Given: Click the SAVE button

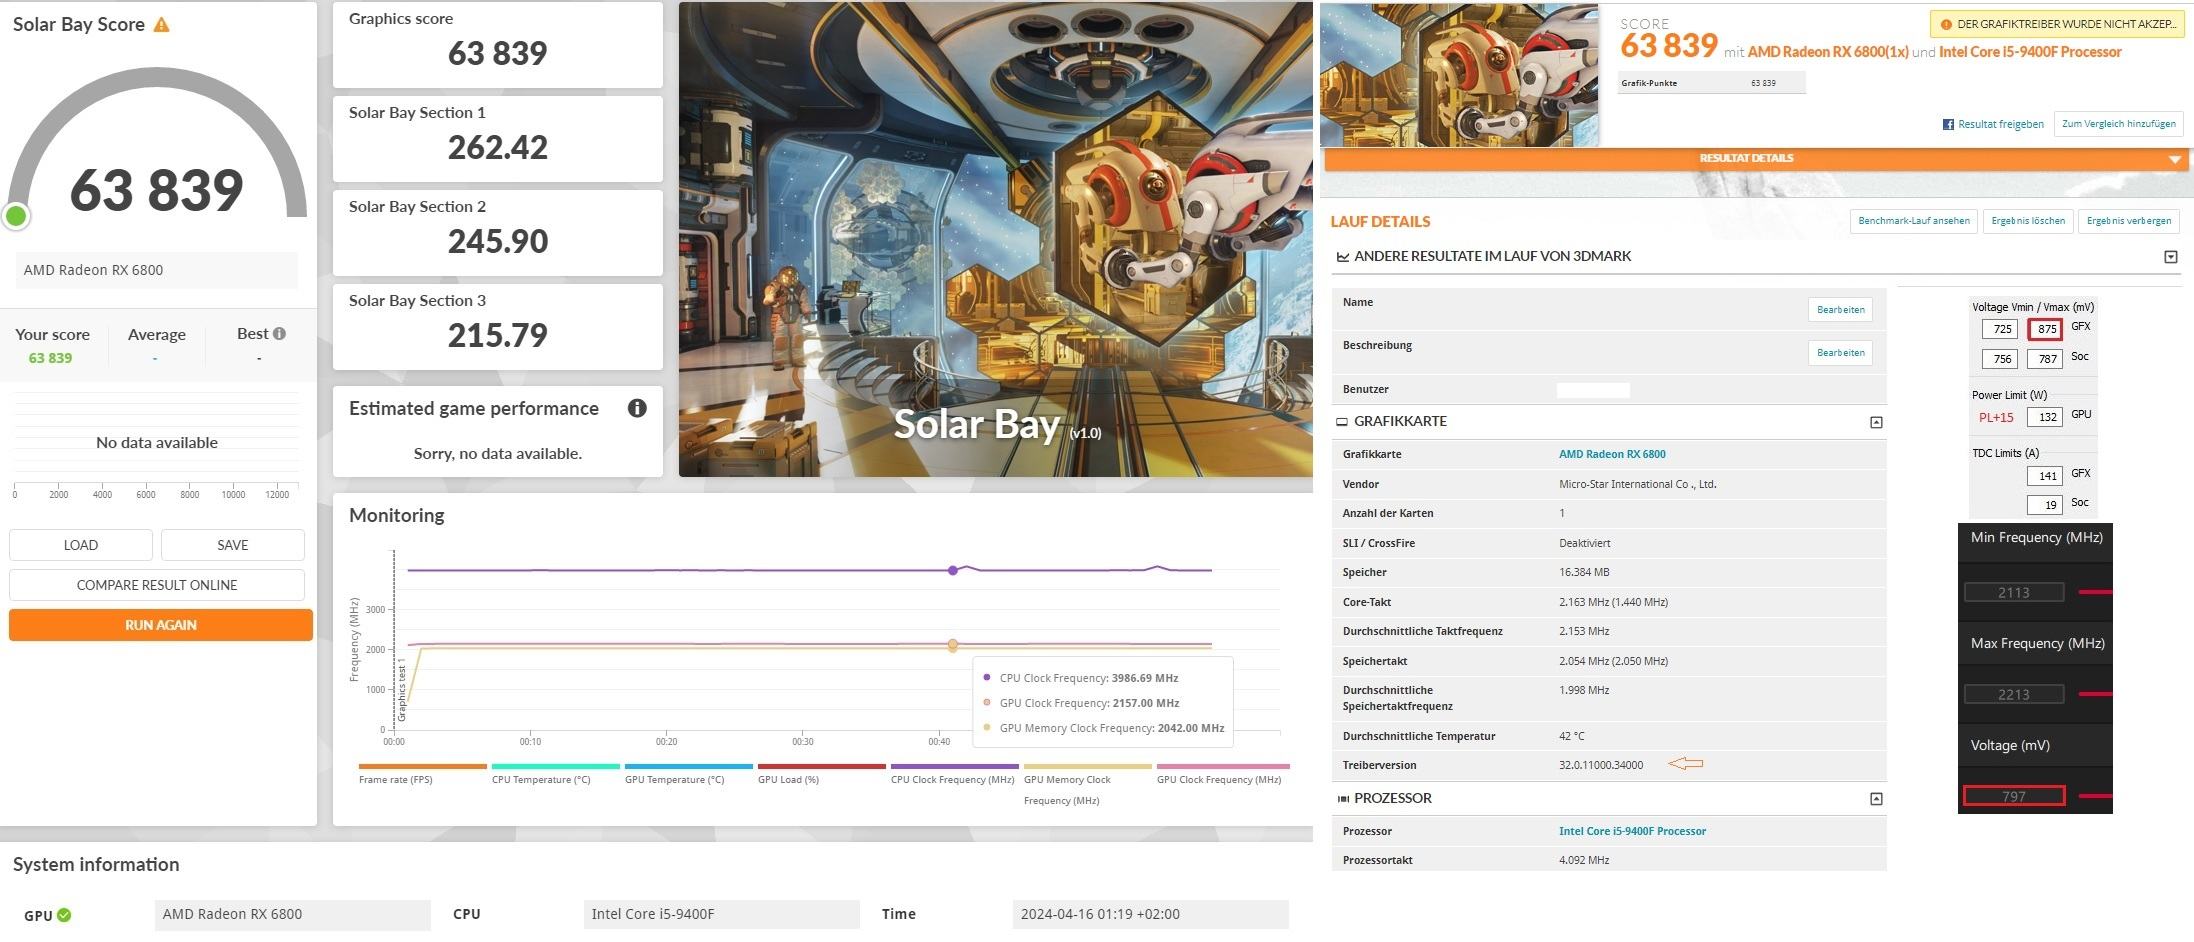Looking at the screenshot, I should pyautogui.click(x=233, y=545).
